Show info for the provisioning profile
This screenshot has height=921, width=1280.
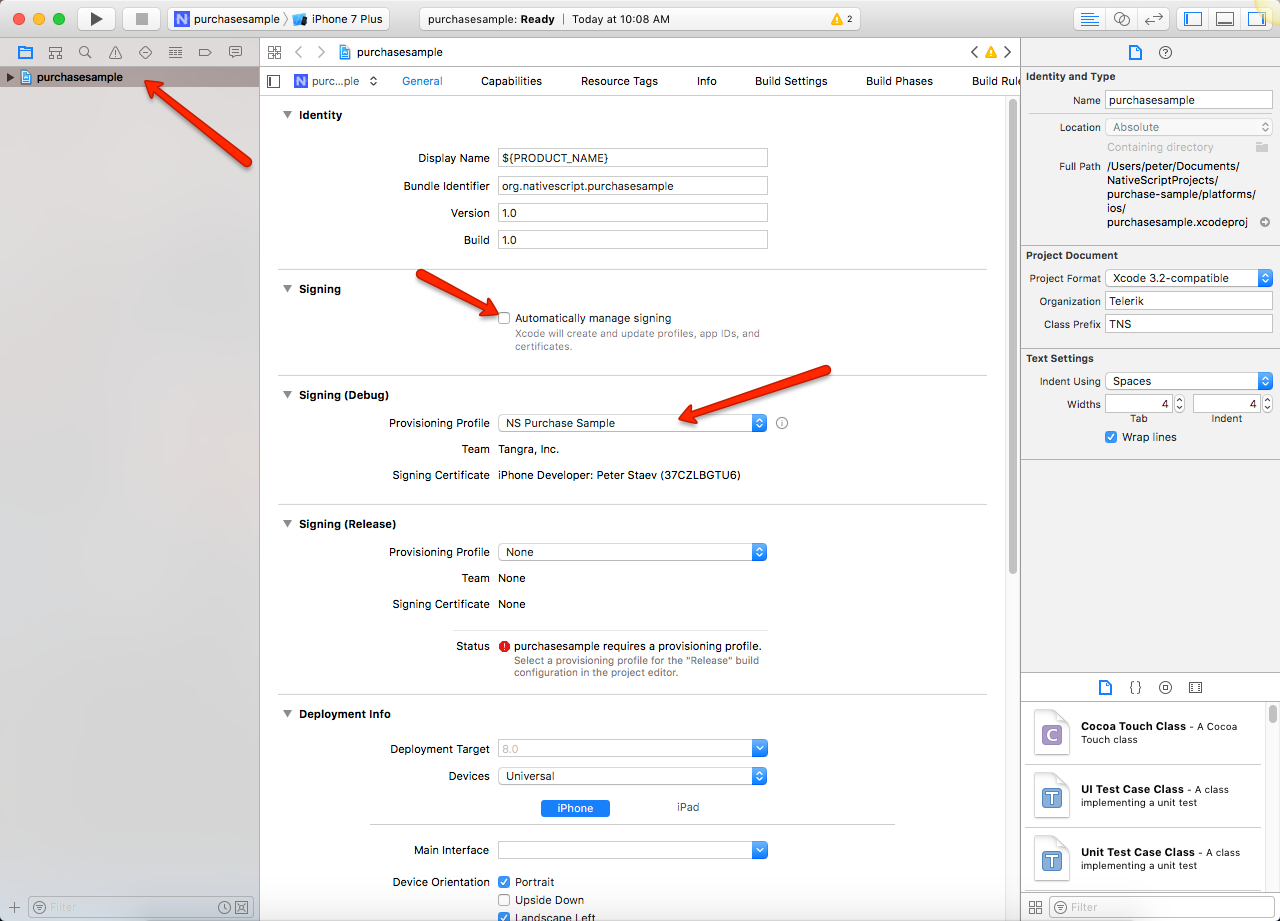coord(782,423)
